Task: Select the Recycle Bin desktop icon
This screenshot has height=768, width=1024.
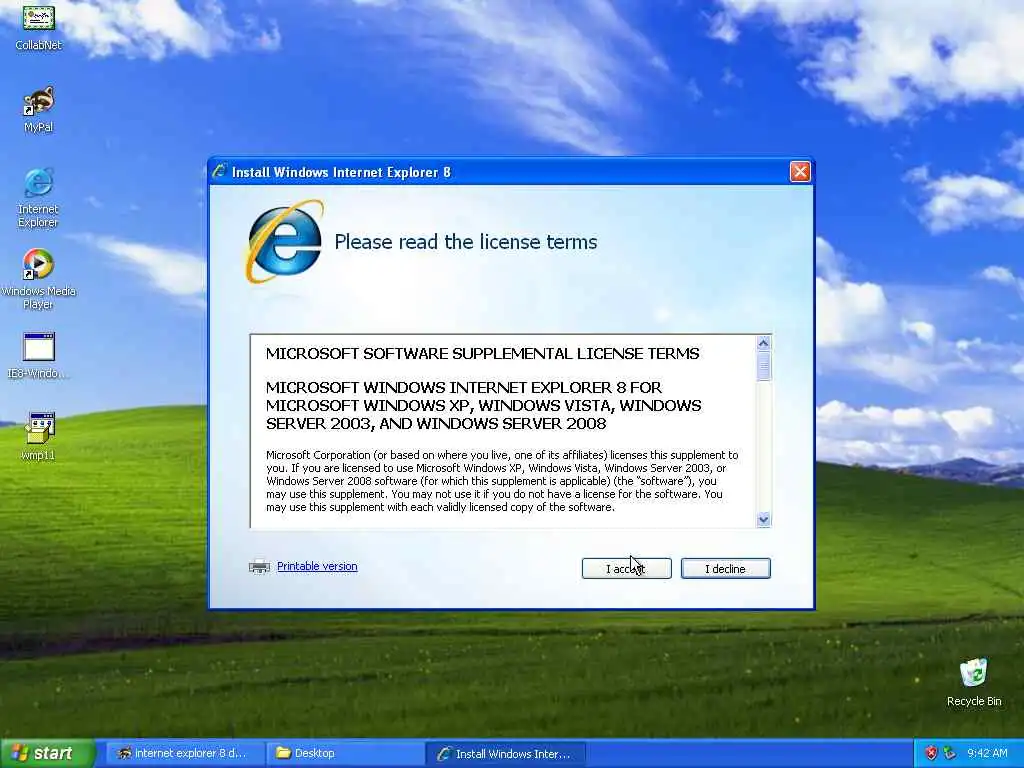Action: [x=974, y=682]
